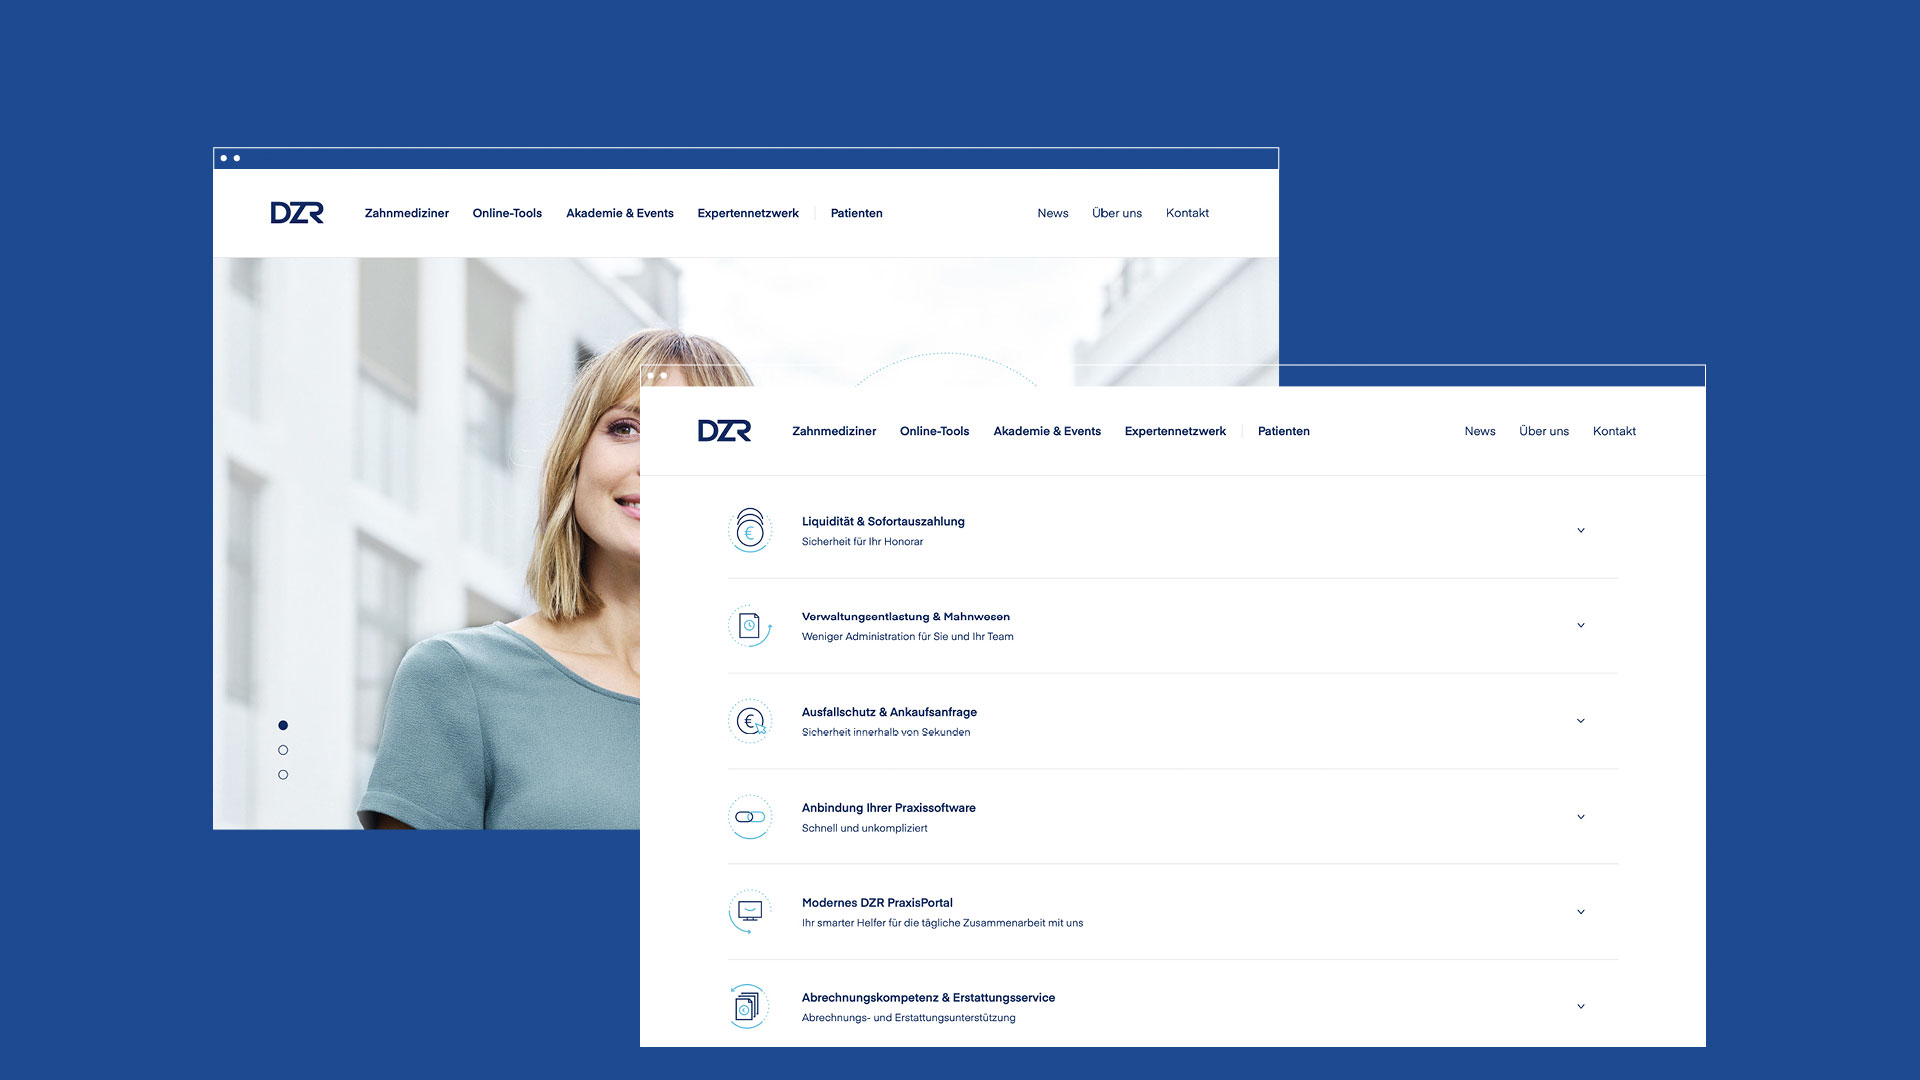The width and height of the screenshot is (1920, 1080).
Task: Open Patienten in the back window
Action: tap(857, 213)
